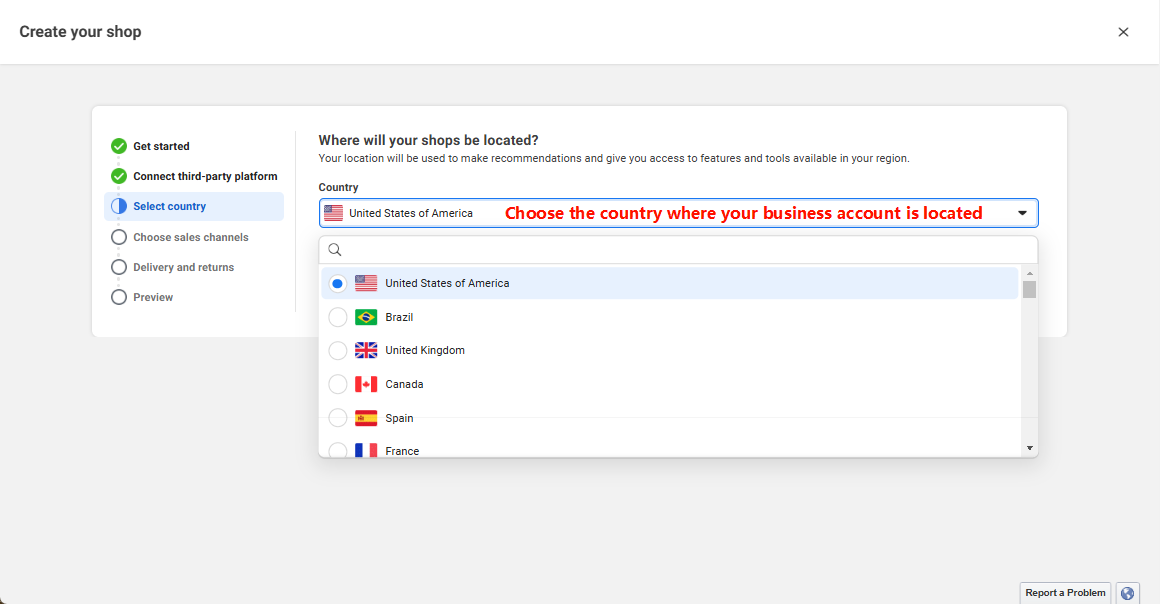Click the United Kingdom flag icon

click(366, 350)
